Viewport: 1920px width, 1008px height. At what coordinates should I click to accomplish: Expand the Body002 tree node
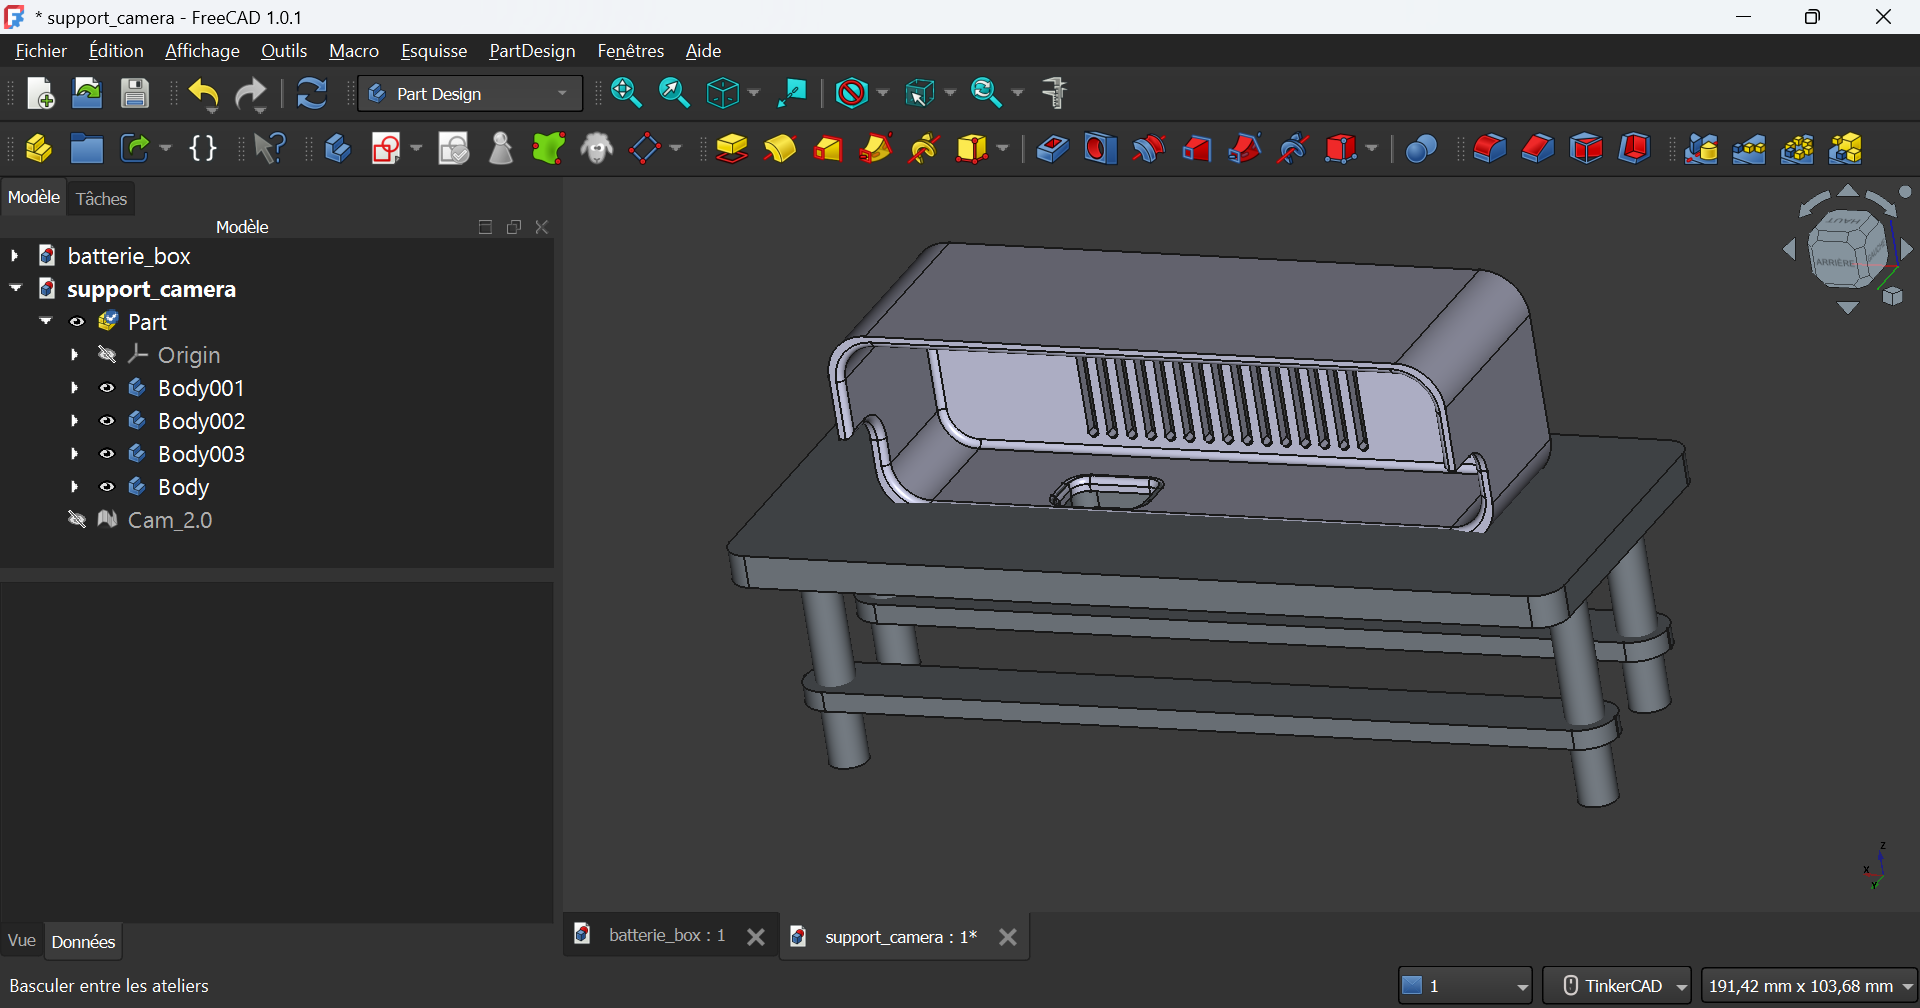pyautogui.click(x=75, y=421)
